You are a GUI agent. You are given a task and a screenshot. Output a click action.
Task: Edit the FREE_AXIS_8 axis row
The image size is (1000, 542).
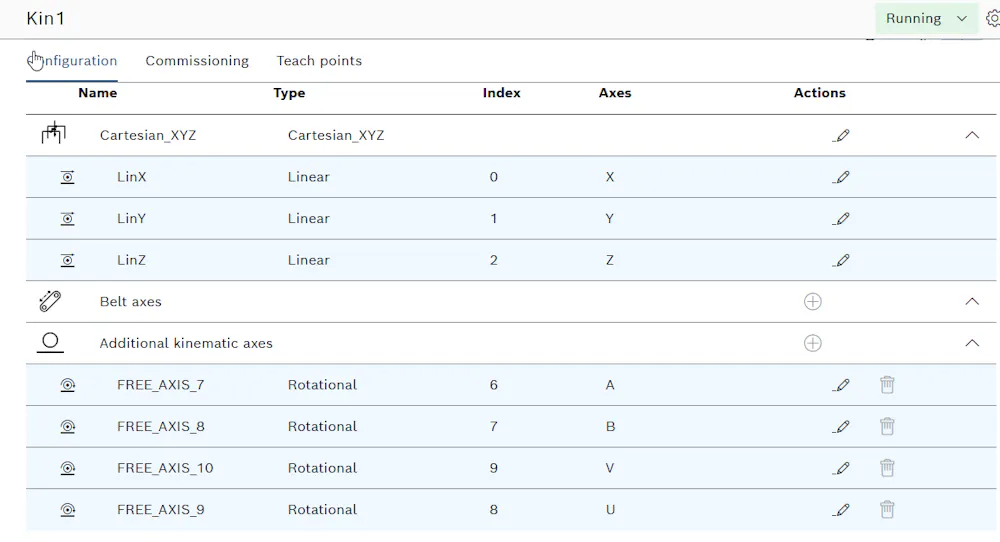841,426
